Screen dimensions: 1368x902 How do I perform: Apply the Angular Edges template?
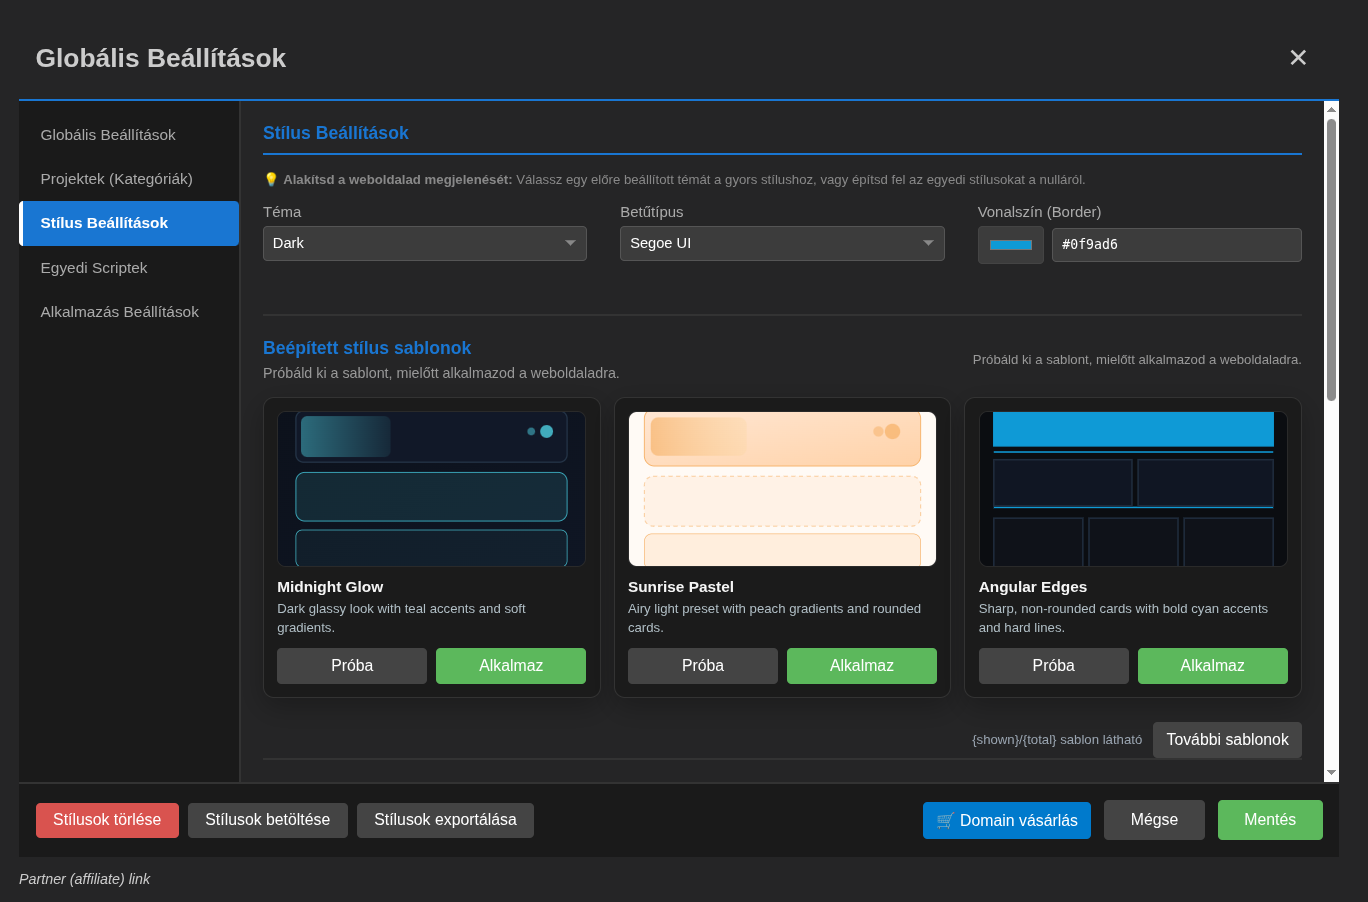click(1213, 666)
